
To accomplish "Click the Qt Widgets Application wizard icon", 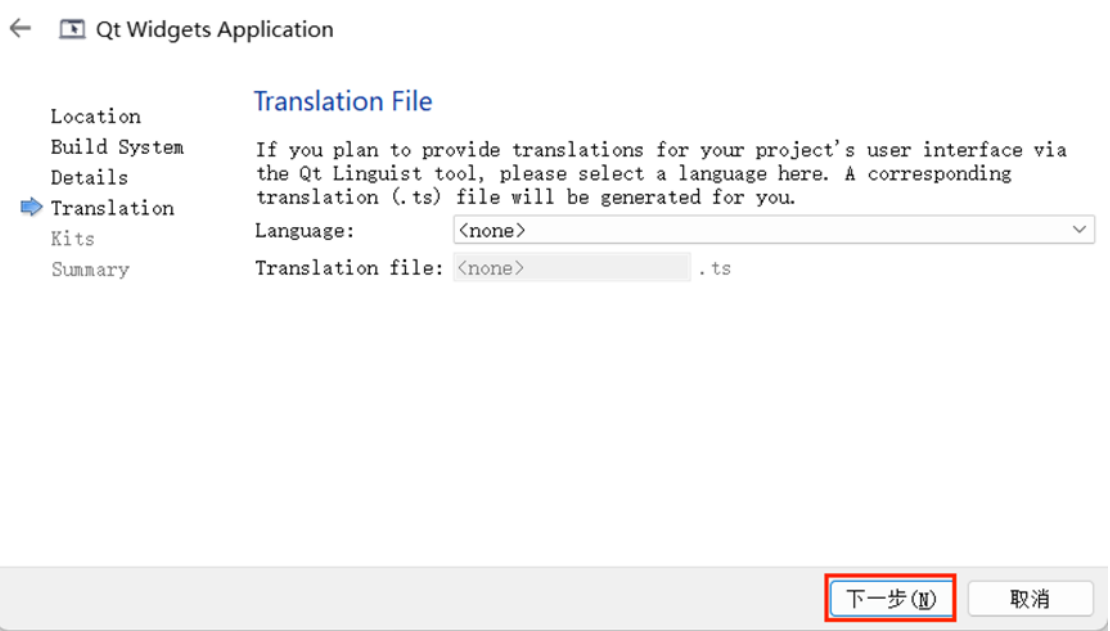I will pyautogui.click(x=71, y=29).
